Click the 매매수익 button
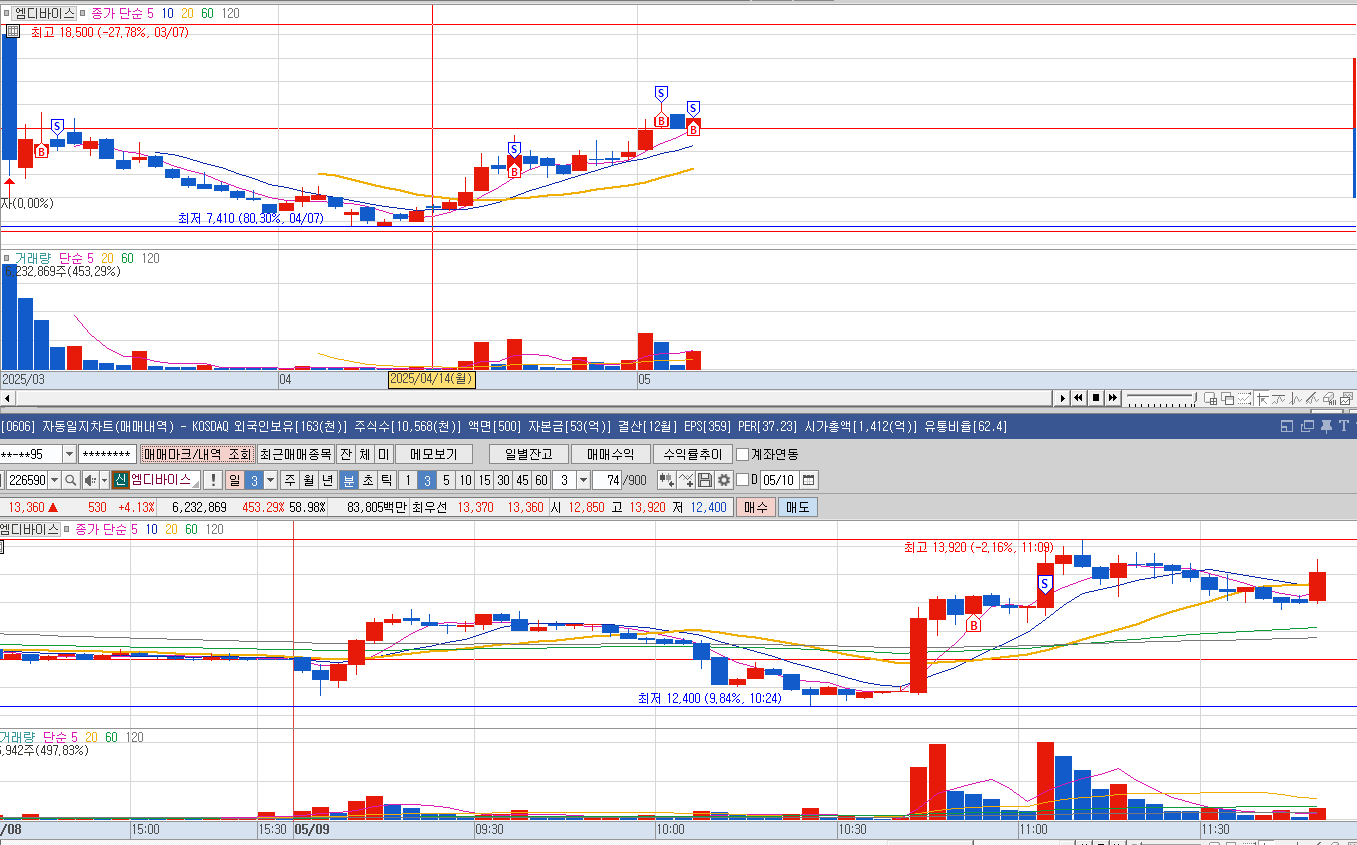1357x845 pixels. (x=610, y=454)
